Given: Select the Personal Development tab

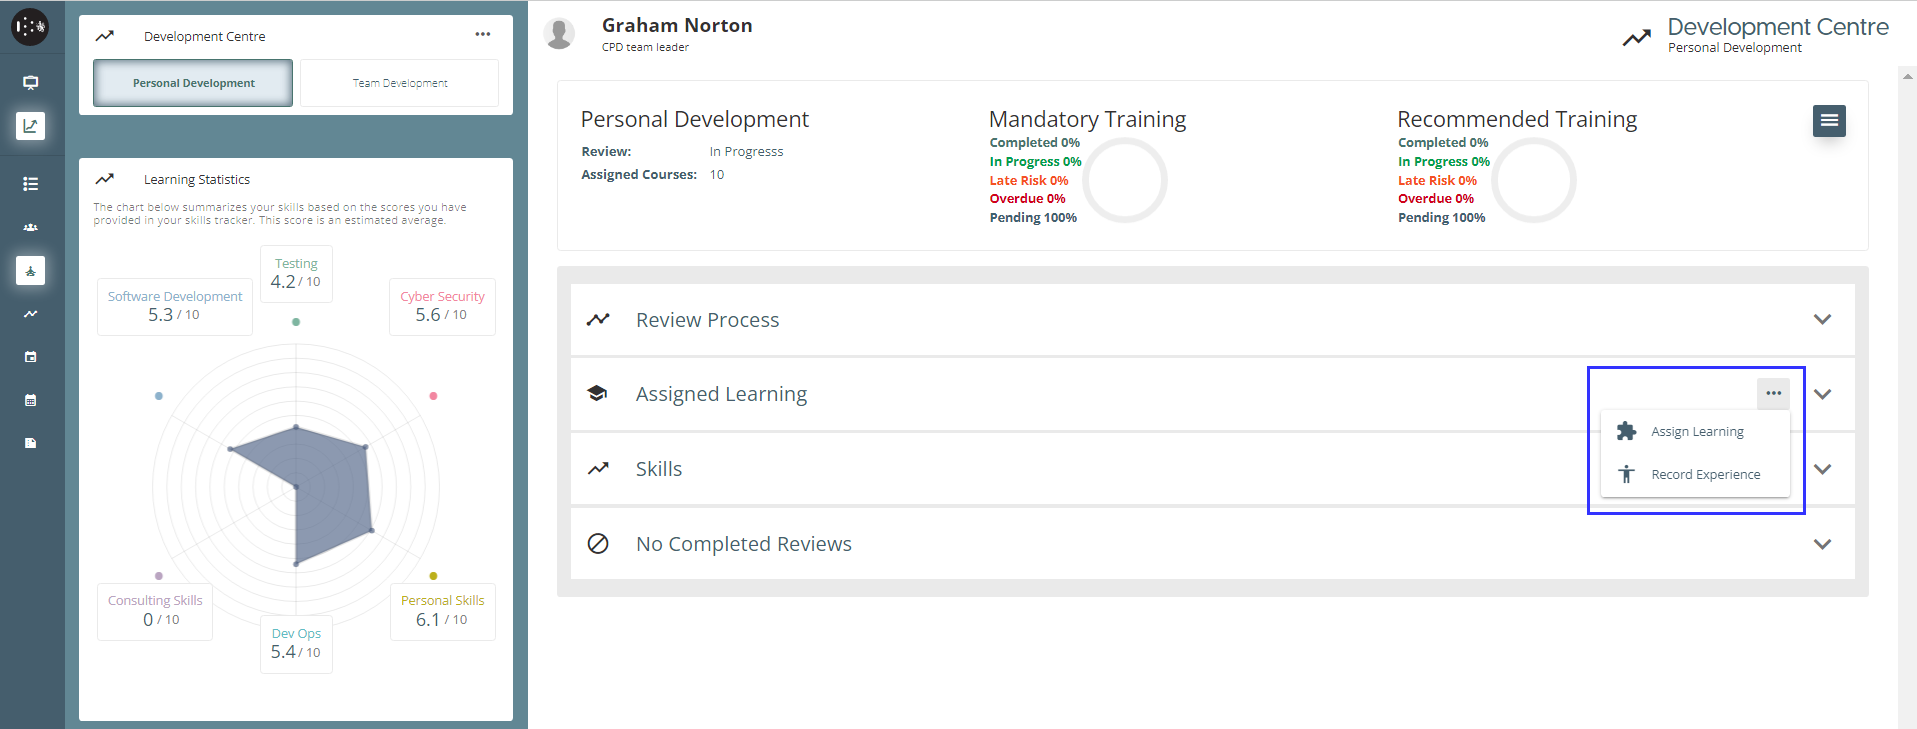Looking at the screenshot, I should [193, 83].
